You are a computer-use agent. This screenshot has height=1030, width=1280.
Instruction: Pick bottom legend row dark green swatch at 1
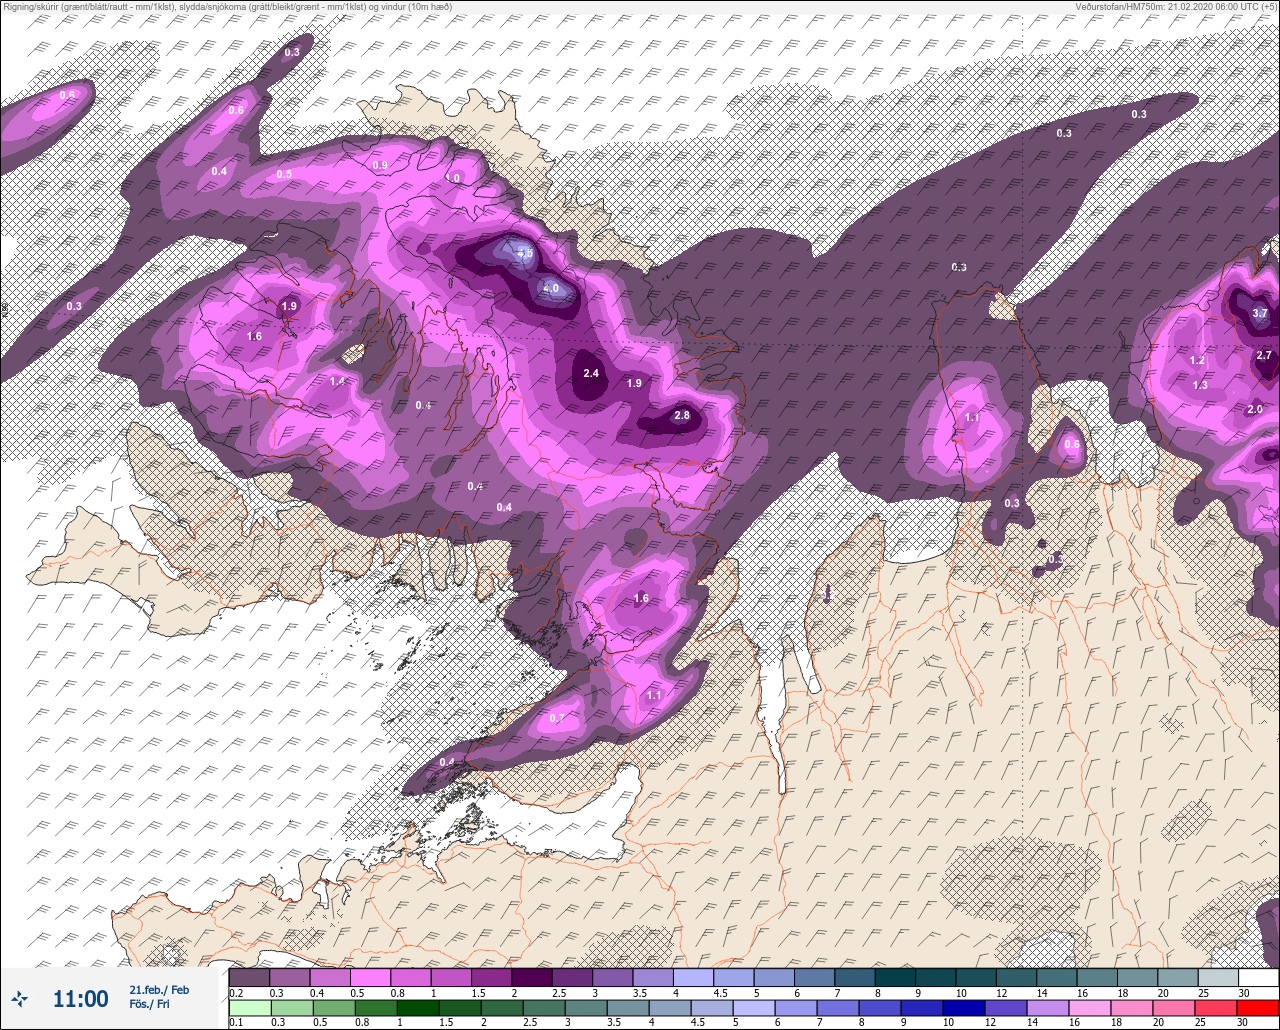(x=417, y=1007)
